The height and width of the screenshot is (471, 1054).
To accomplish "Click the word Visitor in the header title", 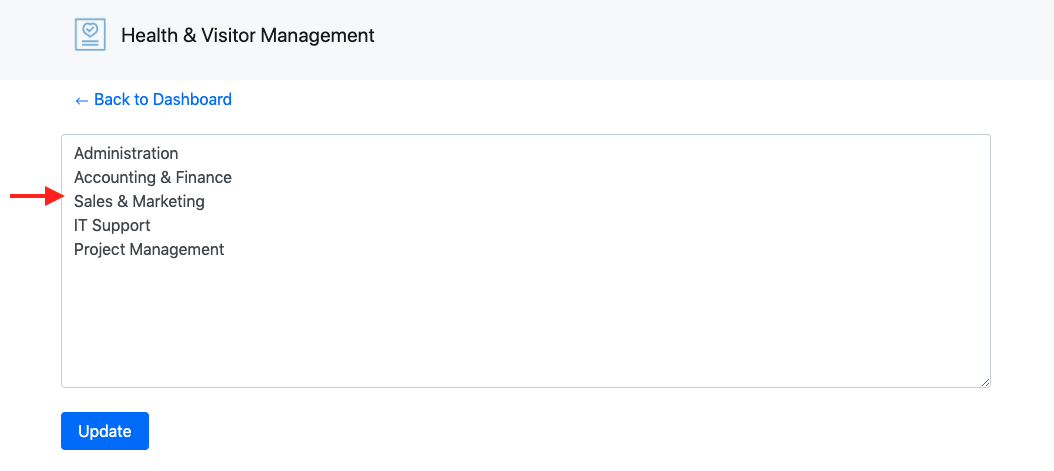I will (x=229, y=35).
